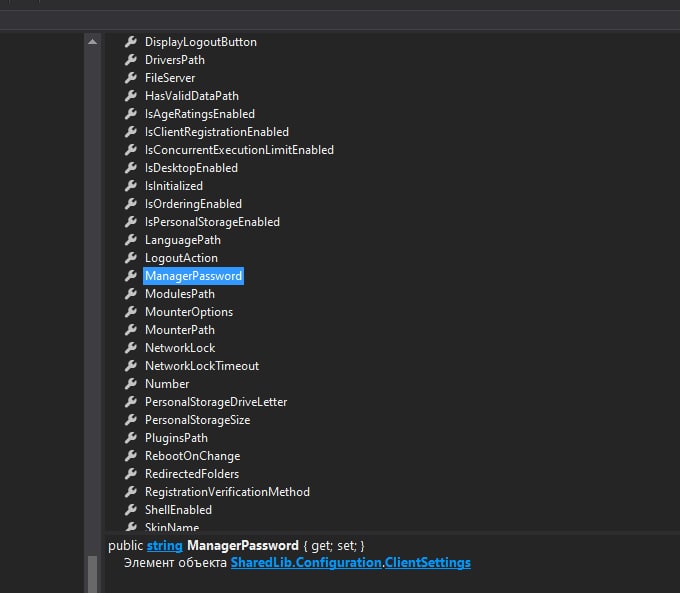The width and height of the screenshot is (680, 593).
Task: Click the wrench icon beside DriversPath
Action: [131, 60]
